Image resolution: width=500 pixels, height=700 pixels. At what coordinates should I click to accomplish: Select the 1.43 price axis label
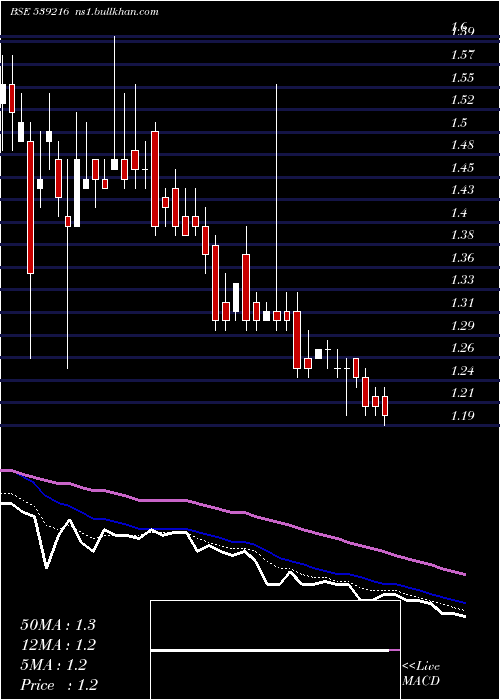462,190
